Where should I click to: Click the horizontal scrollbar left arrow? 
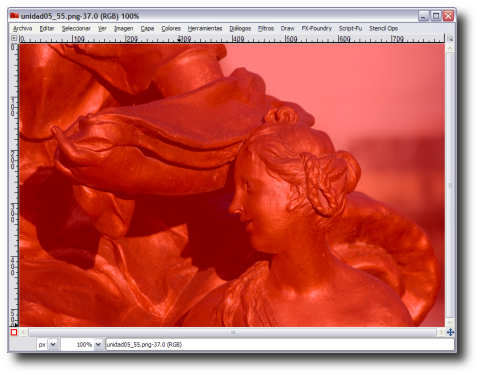pos(23,332)
